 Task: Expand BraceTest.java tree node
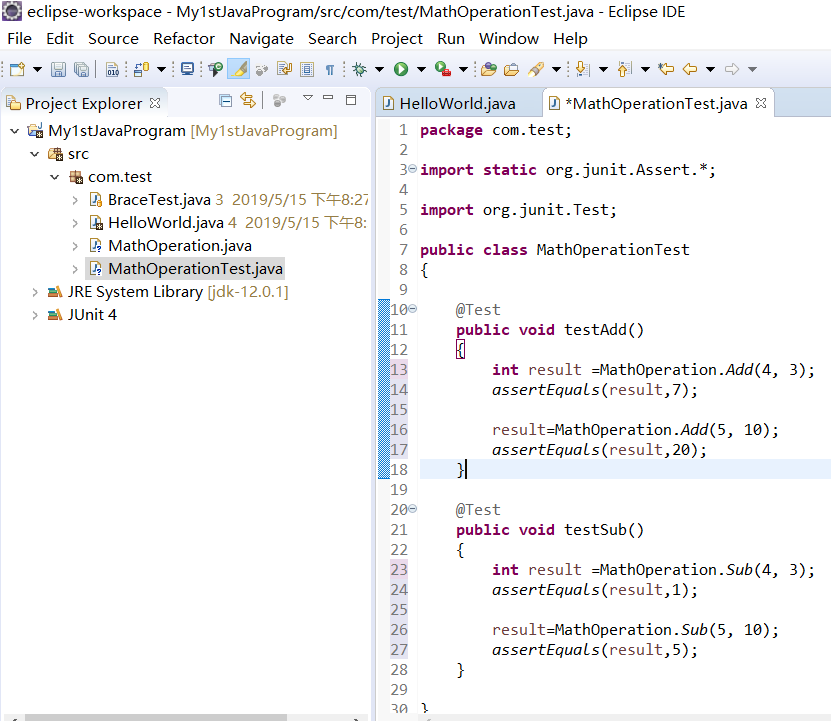point(75,200)
